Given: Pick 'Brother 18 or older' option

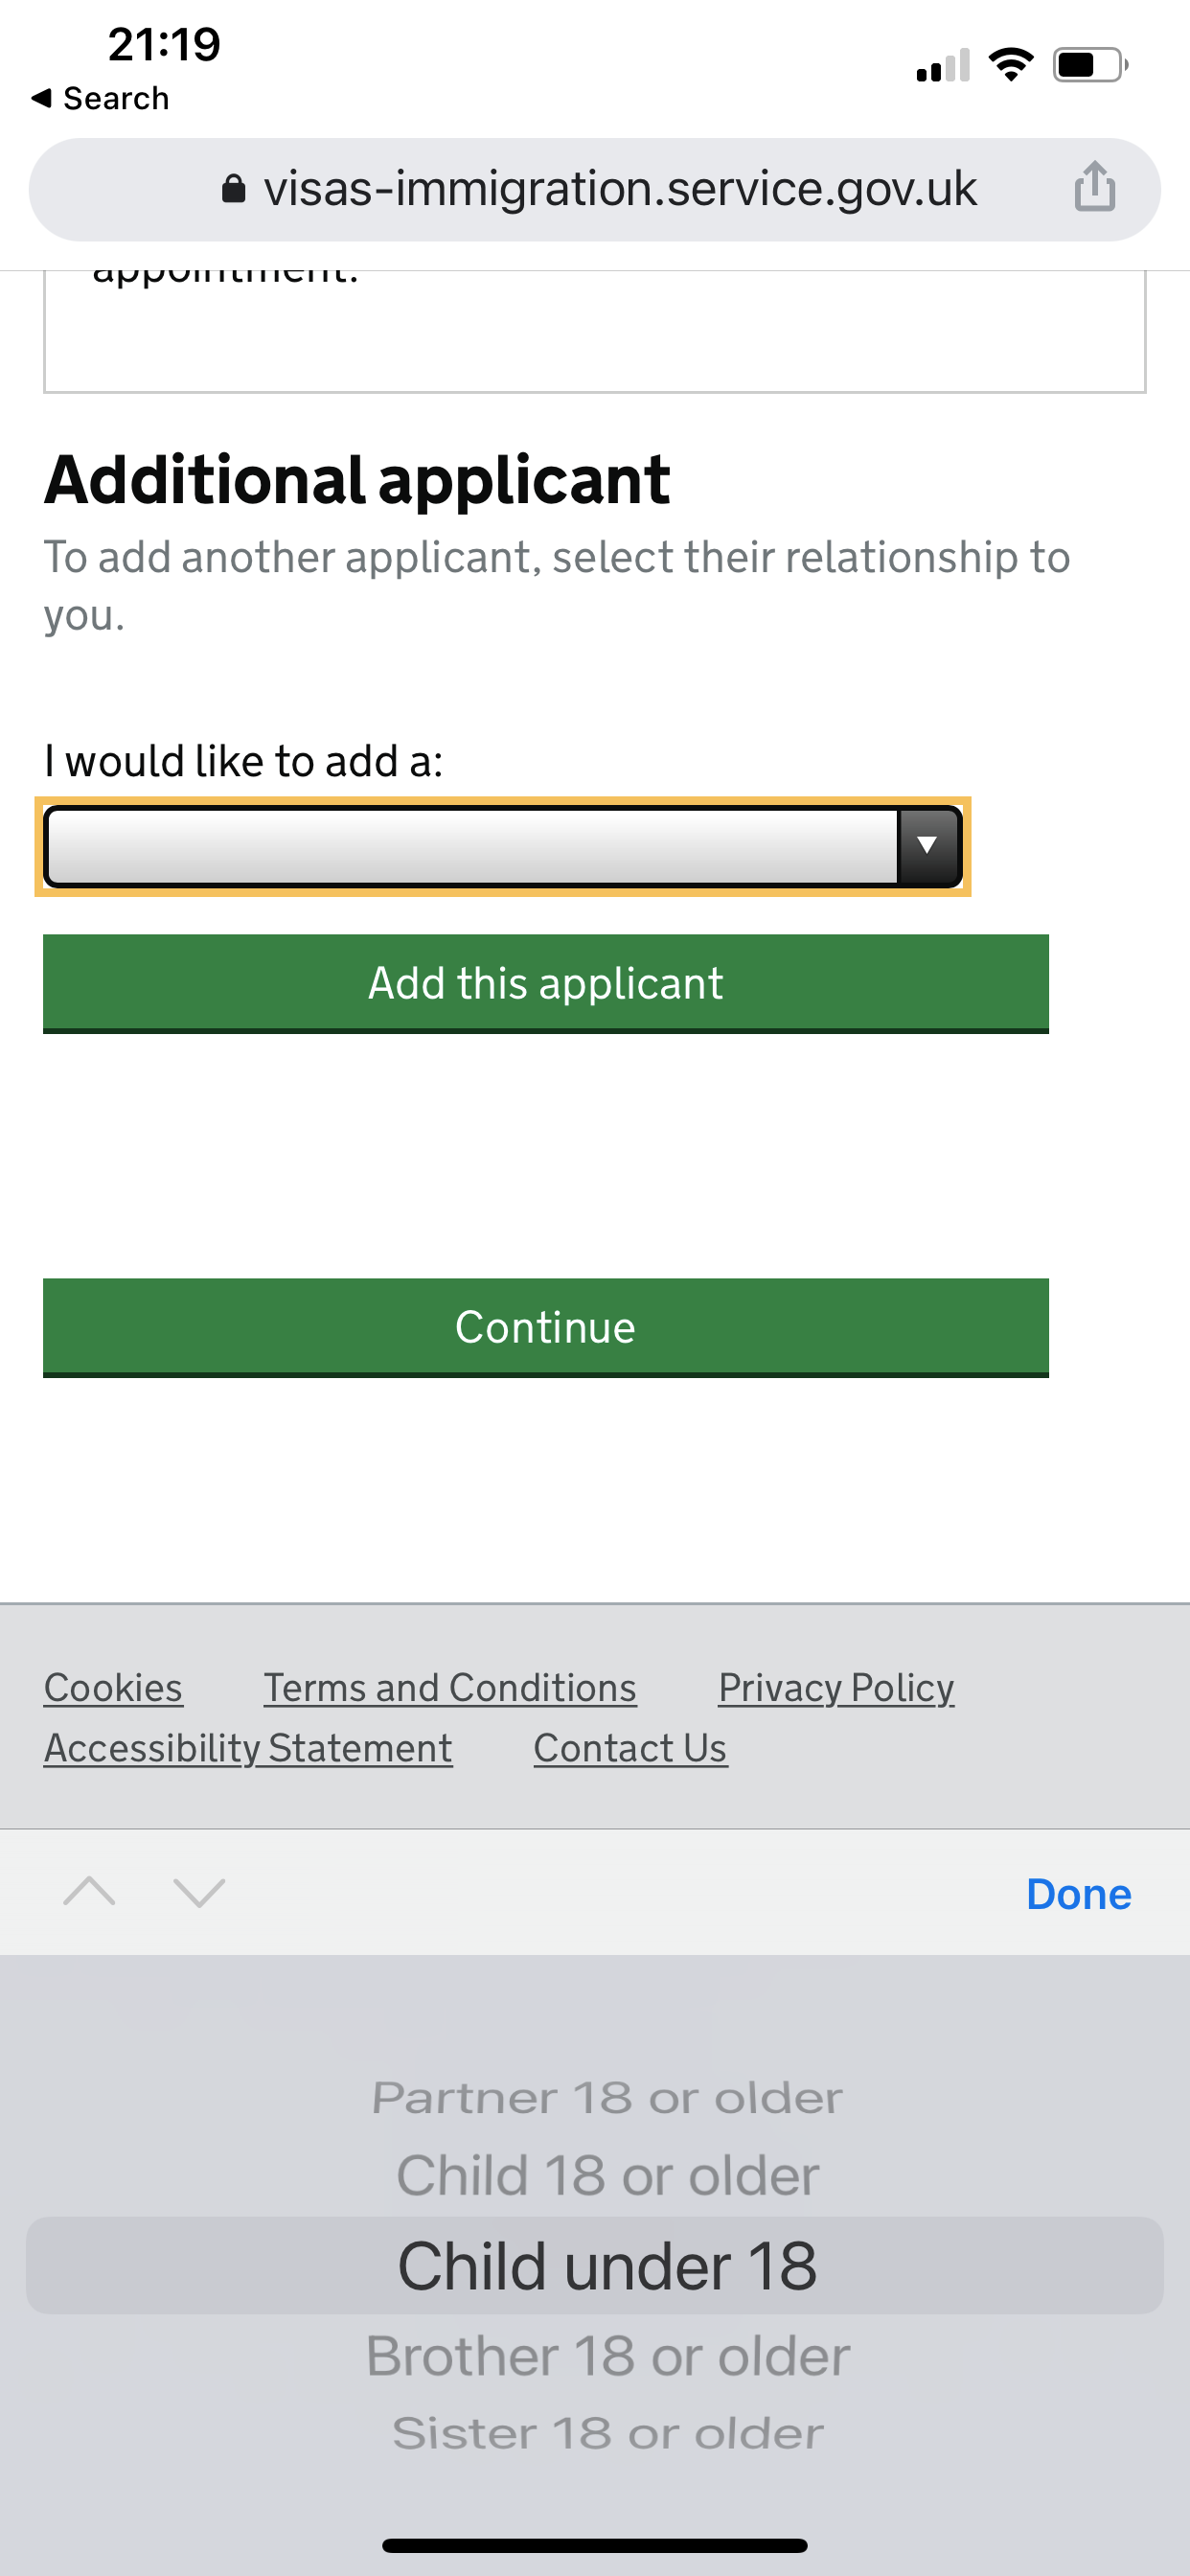Looking at the screenshot, I should click(607, 2356).
